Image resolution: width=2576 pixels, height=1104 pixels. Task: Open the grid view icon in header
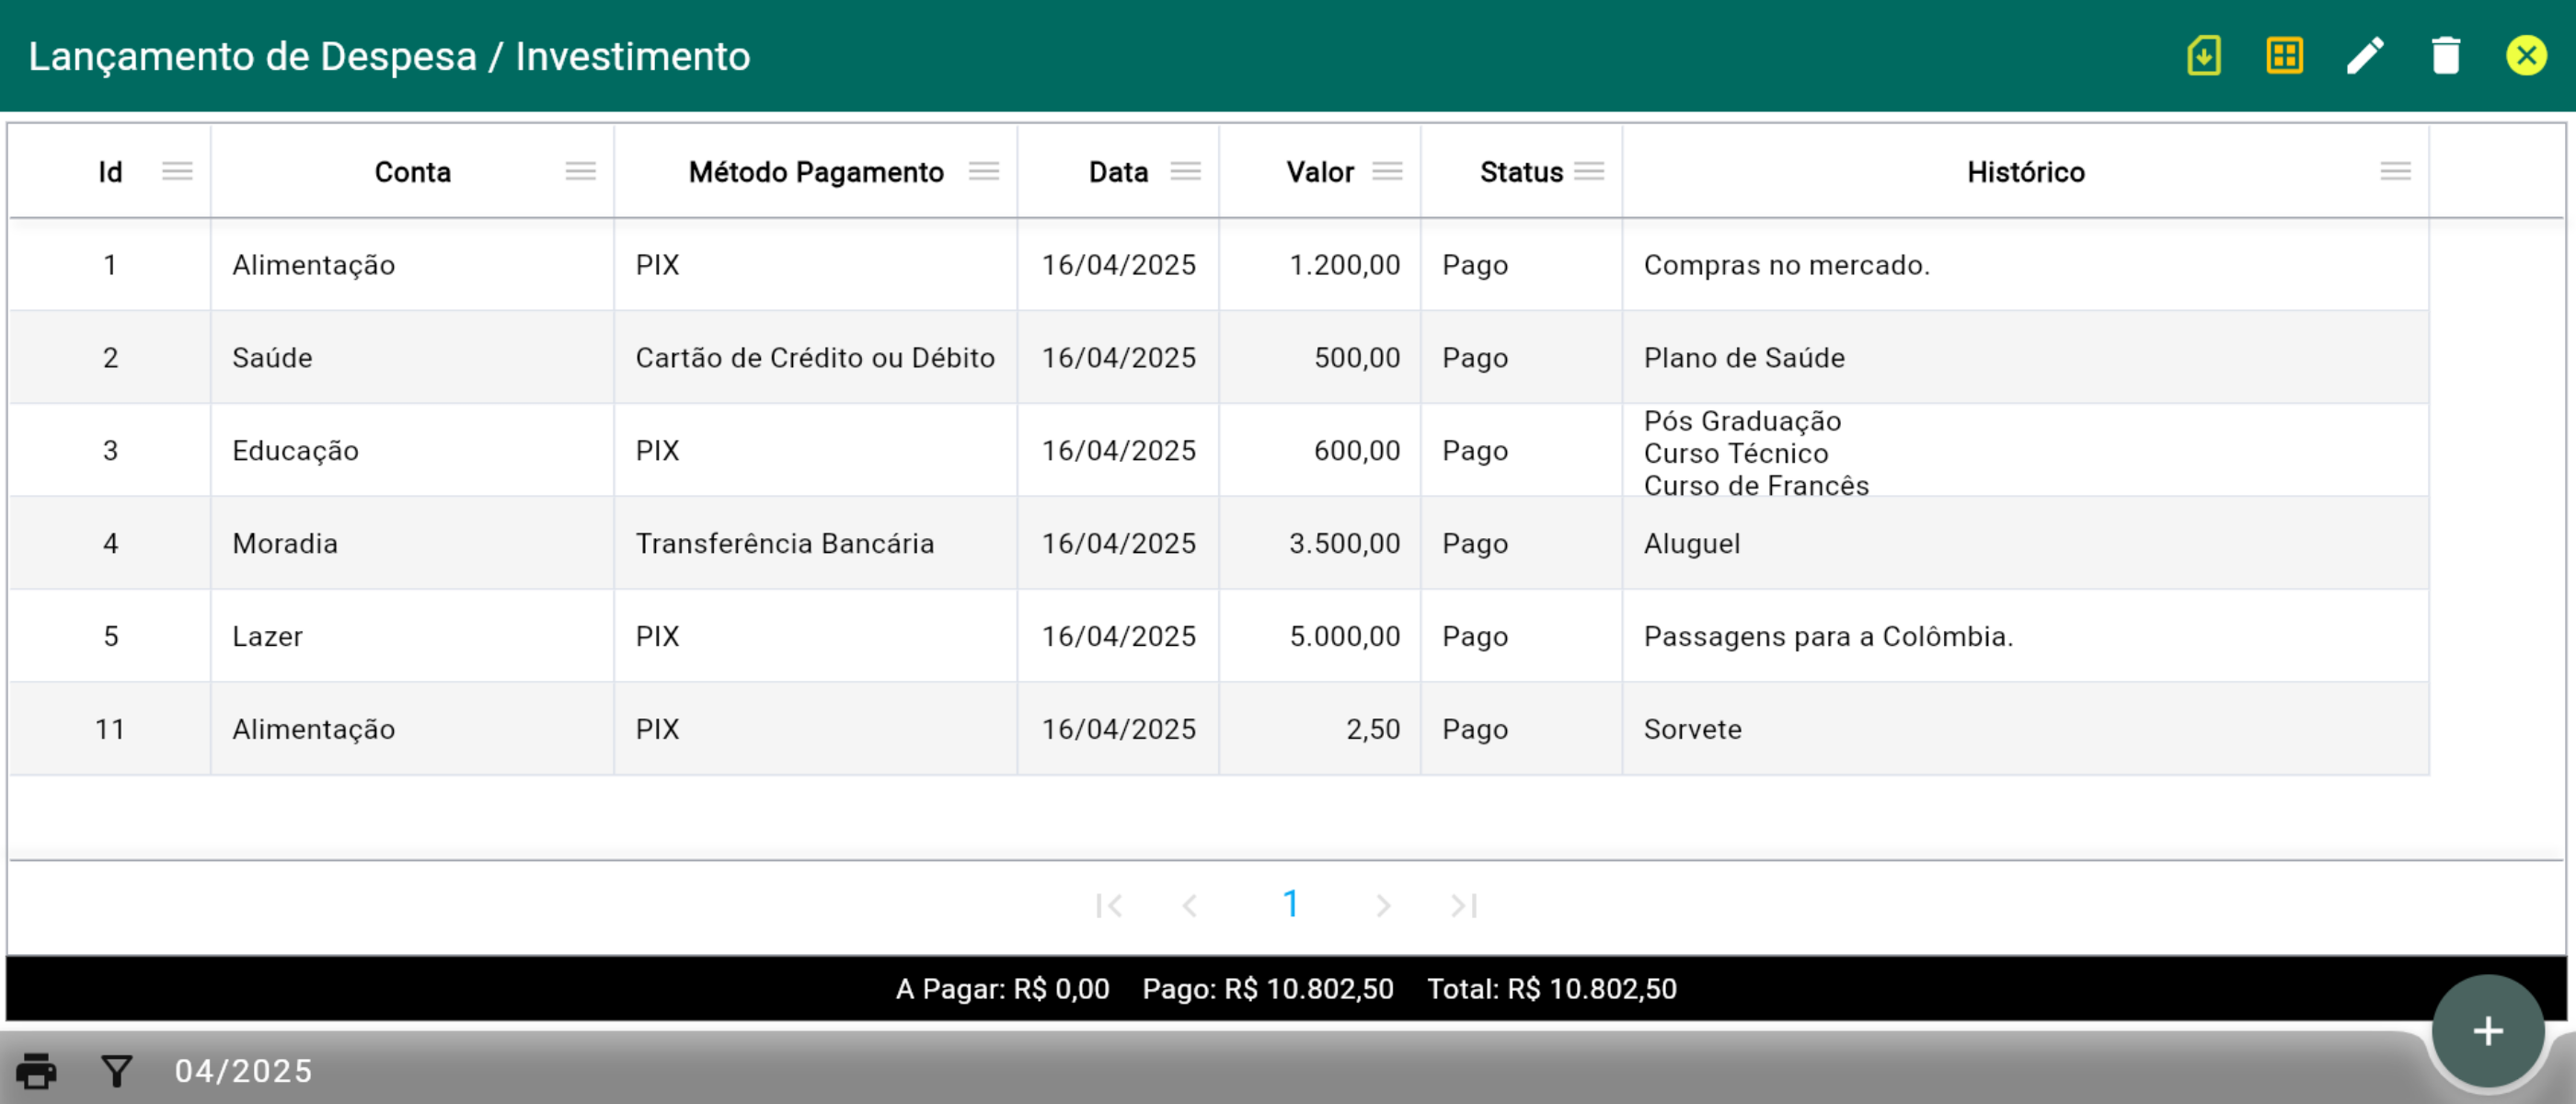click(x=2284, y=56)
